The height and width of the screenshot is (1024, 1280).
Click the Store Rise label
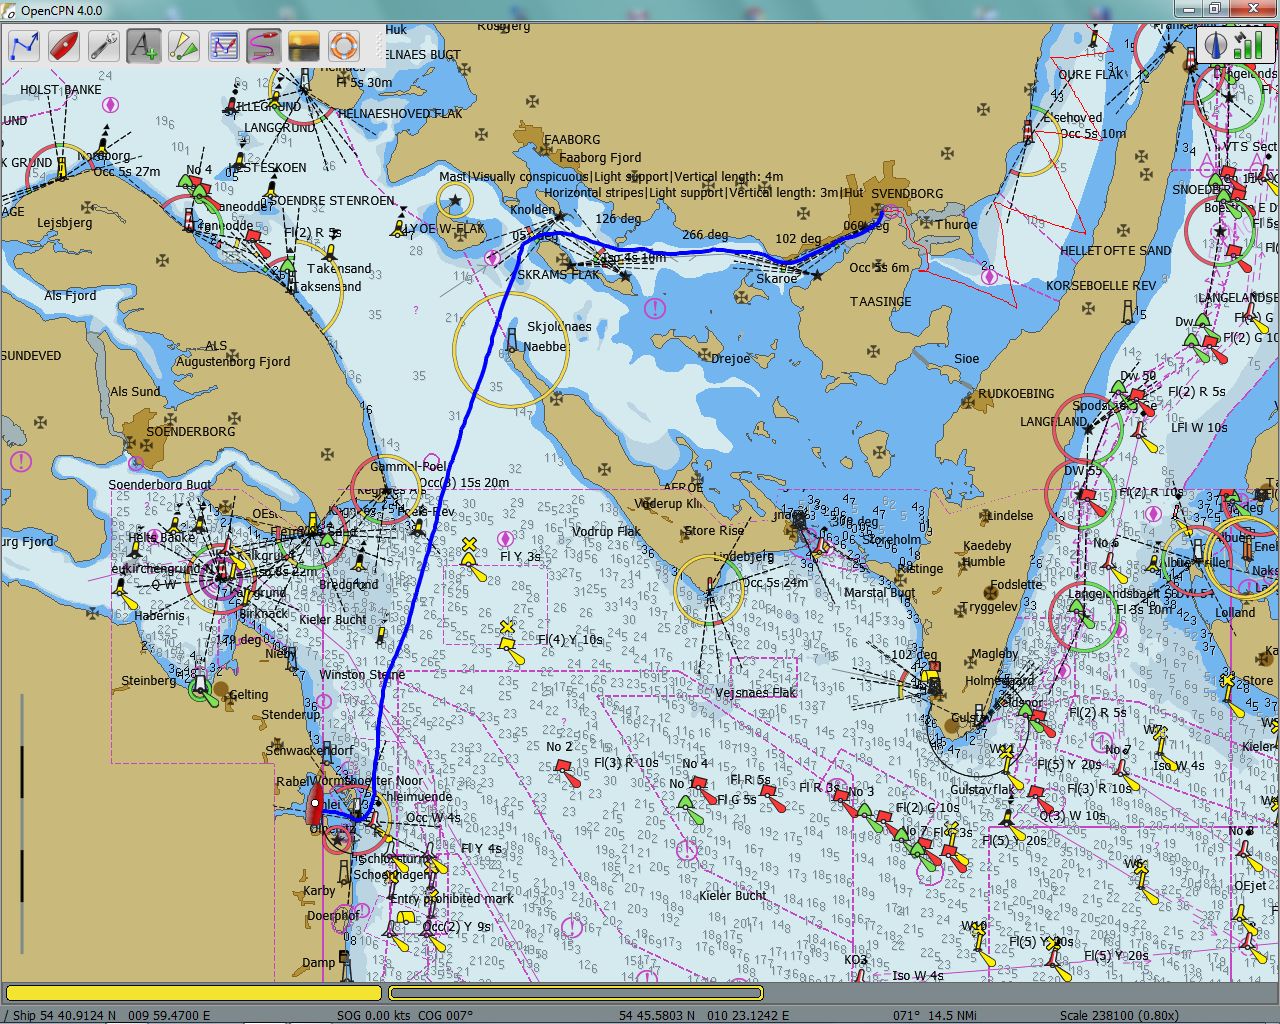point(714,531)
